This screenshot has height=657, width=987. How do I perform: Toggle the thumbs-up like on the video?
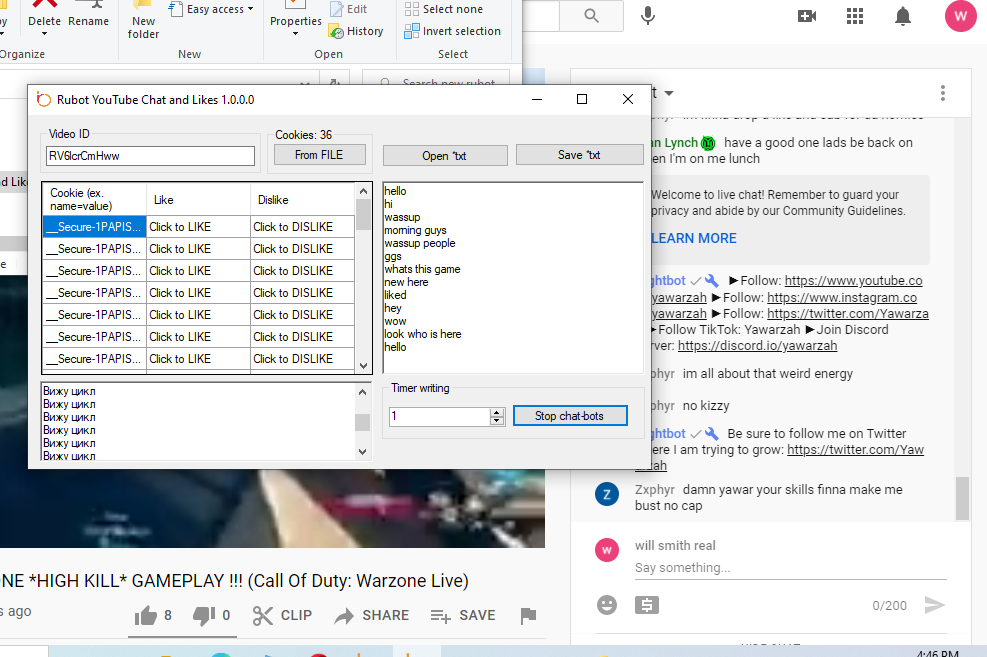click(145, 616)
